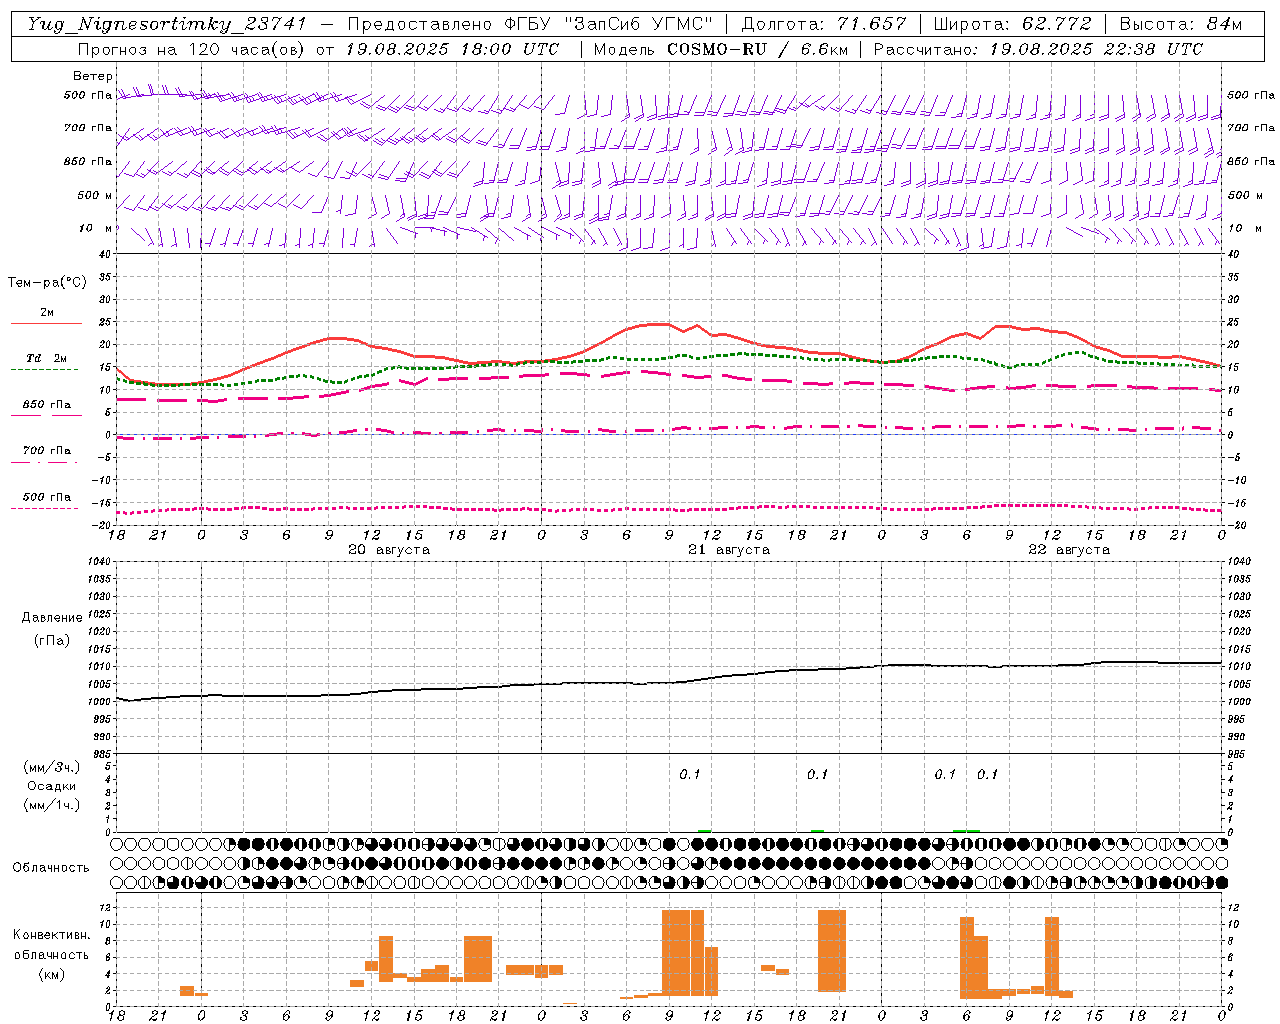Click the Высота: 84м header field
The height and width of the screenshot is (1024, 1280).
[x=1181, y=24]
